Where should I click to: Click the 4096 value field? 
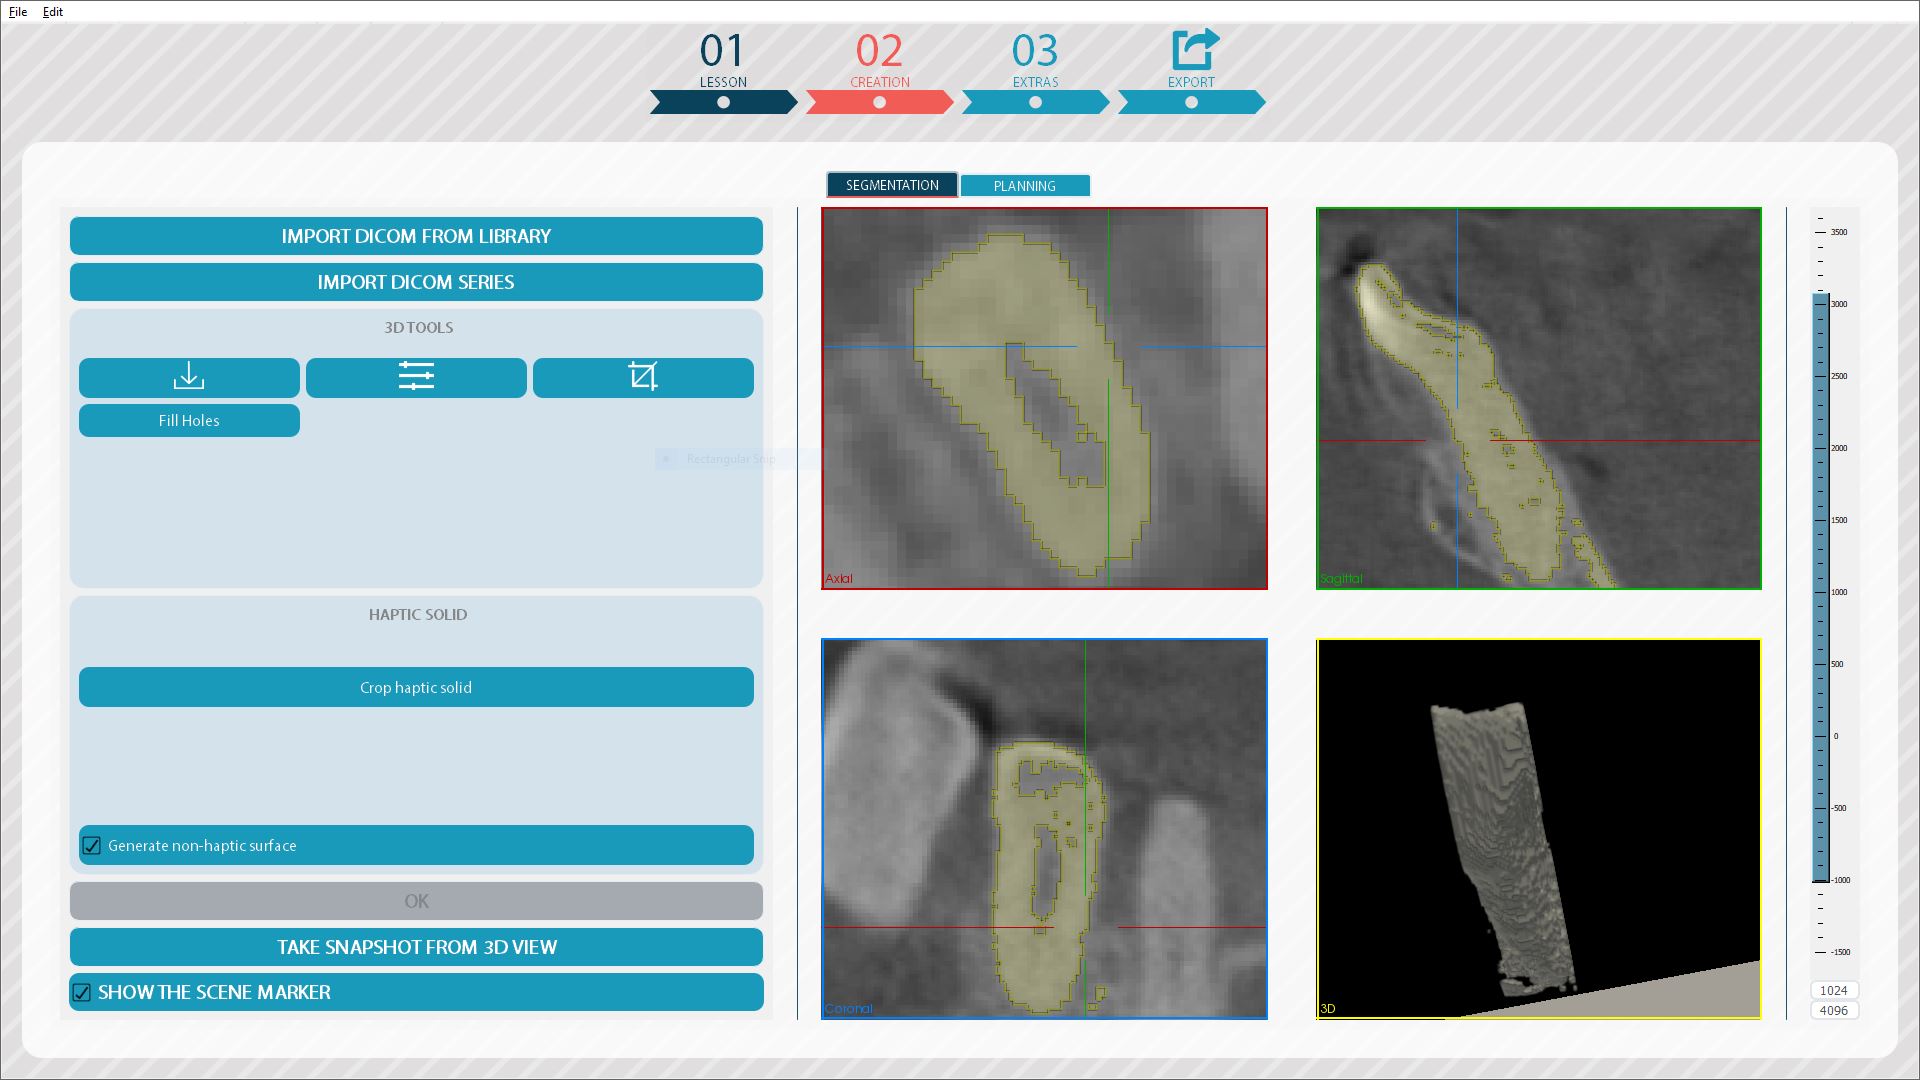[1834, 1010]
